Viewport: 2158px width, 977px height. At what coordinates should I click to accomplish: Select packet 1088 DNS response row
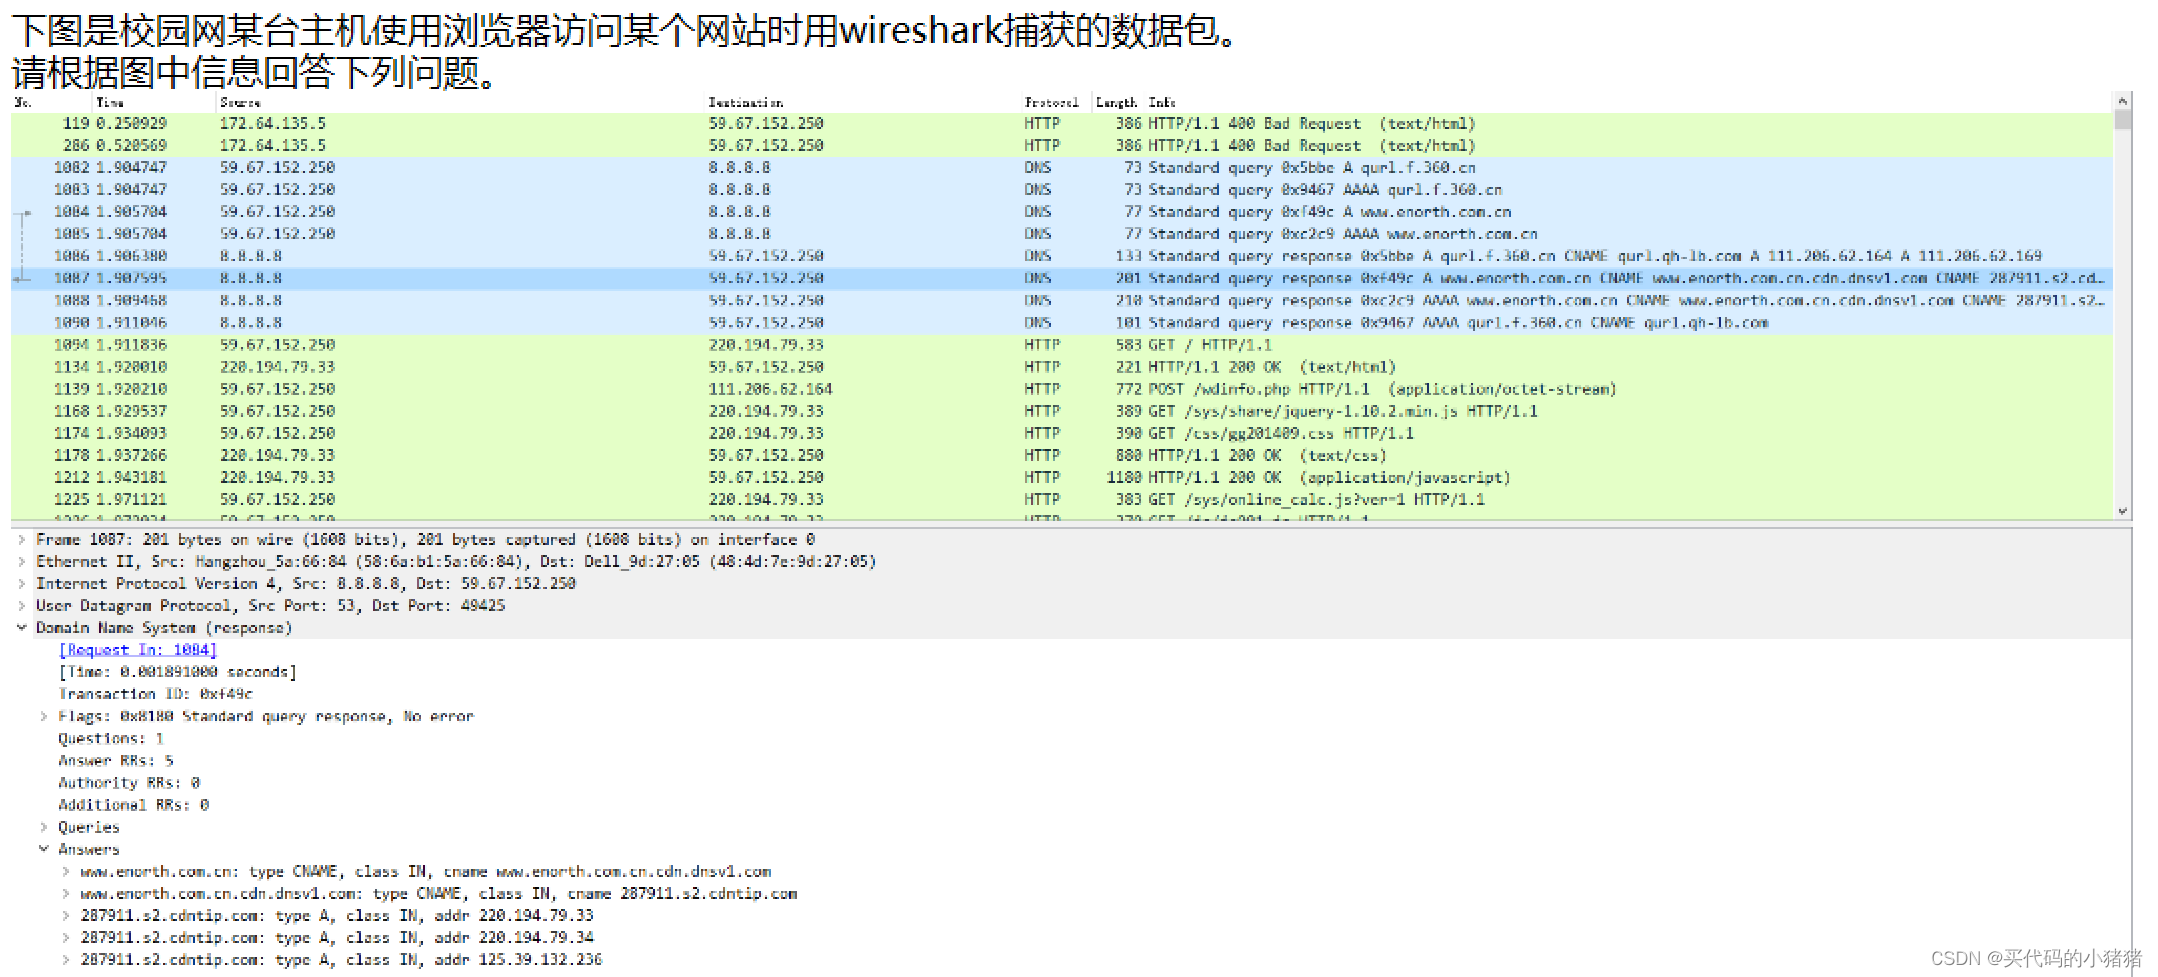[x=1062, y=300]
